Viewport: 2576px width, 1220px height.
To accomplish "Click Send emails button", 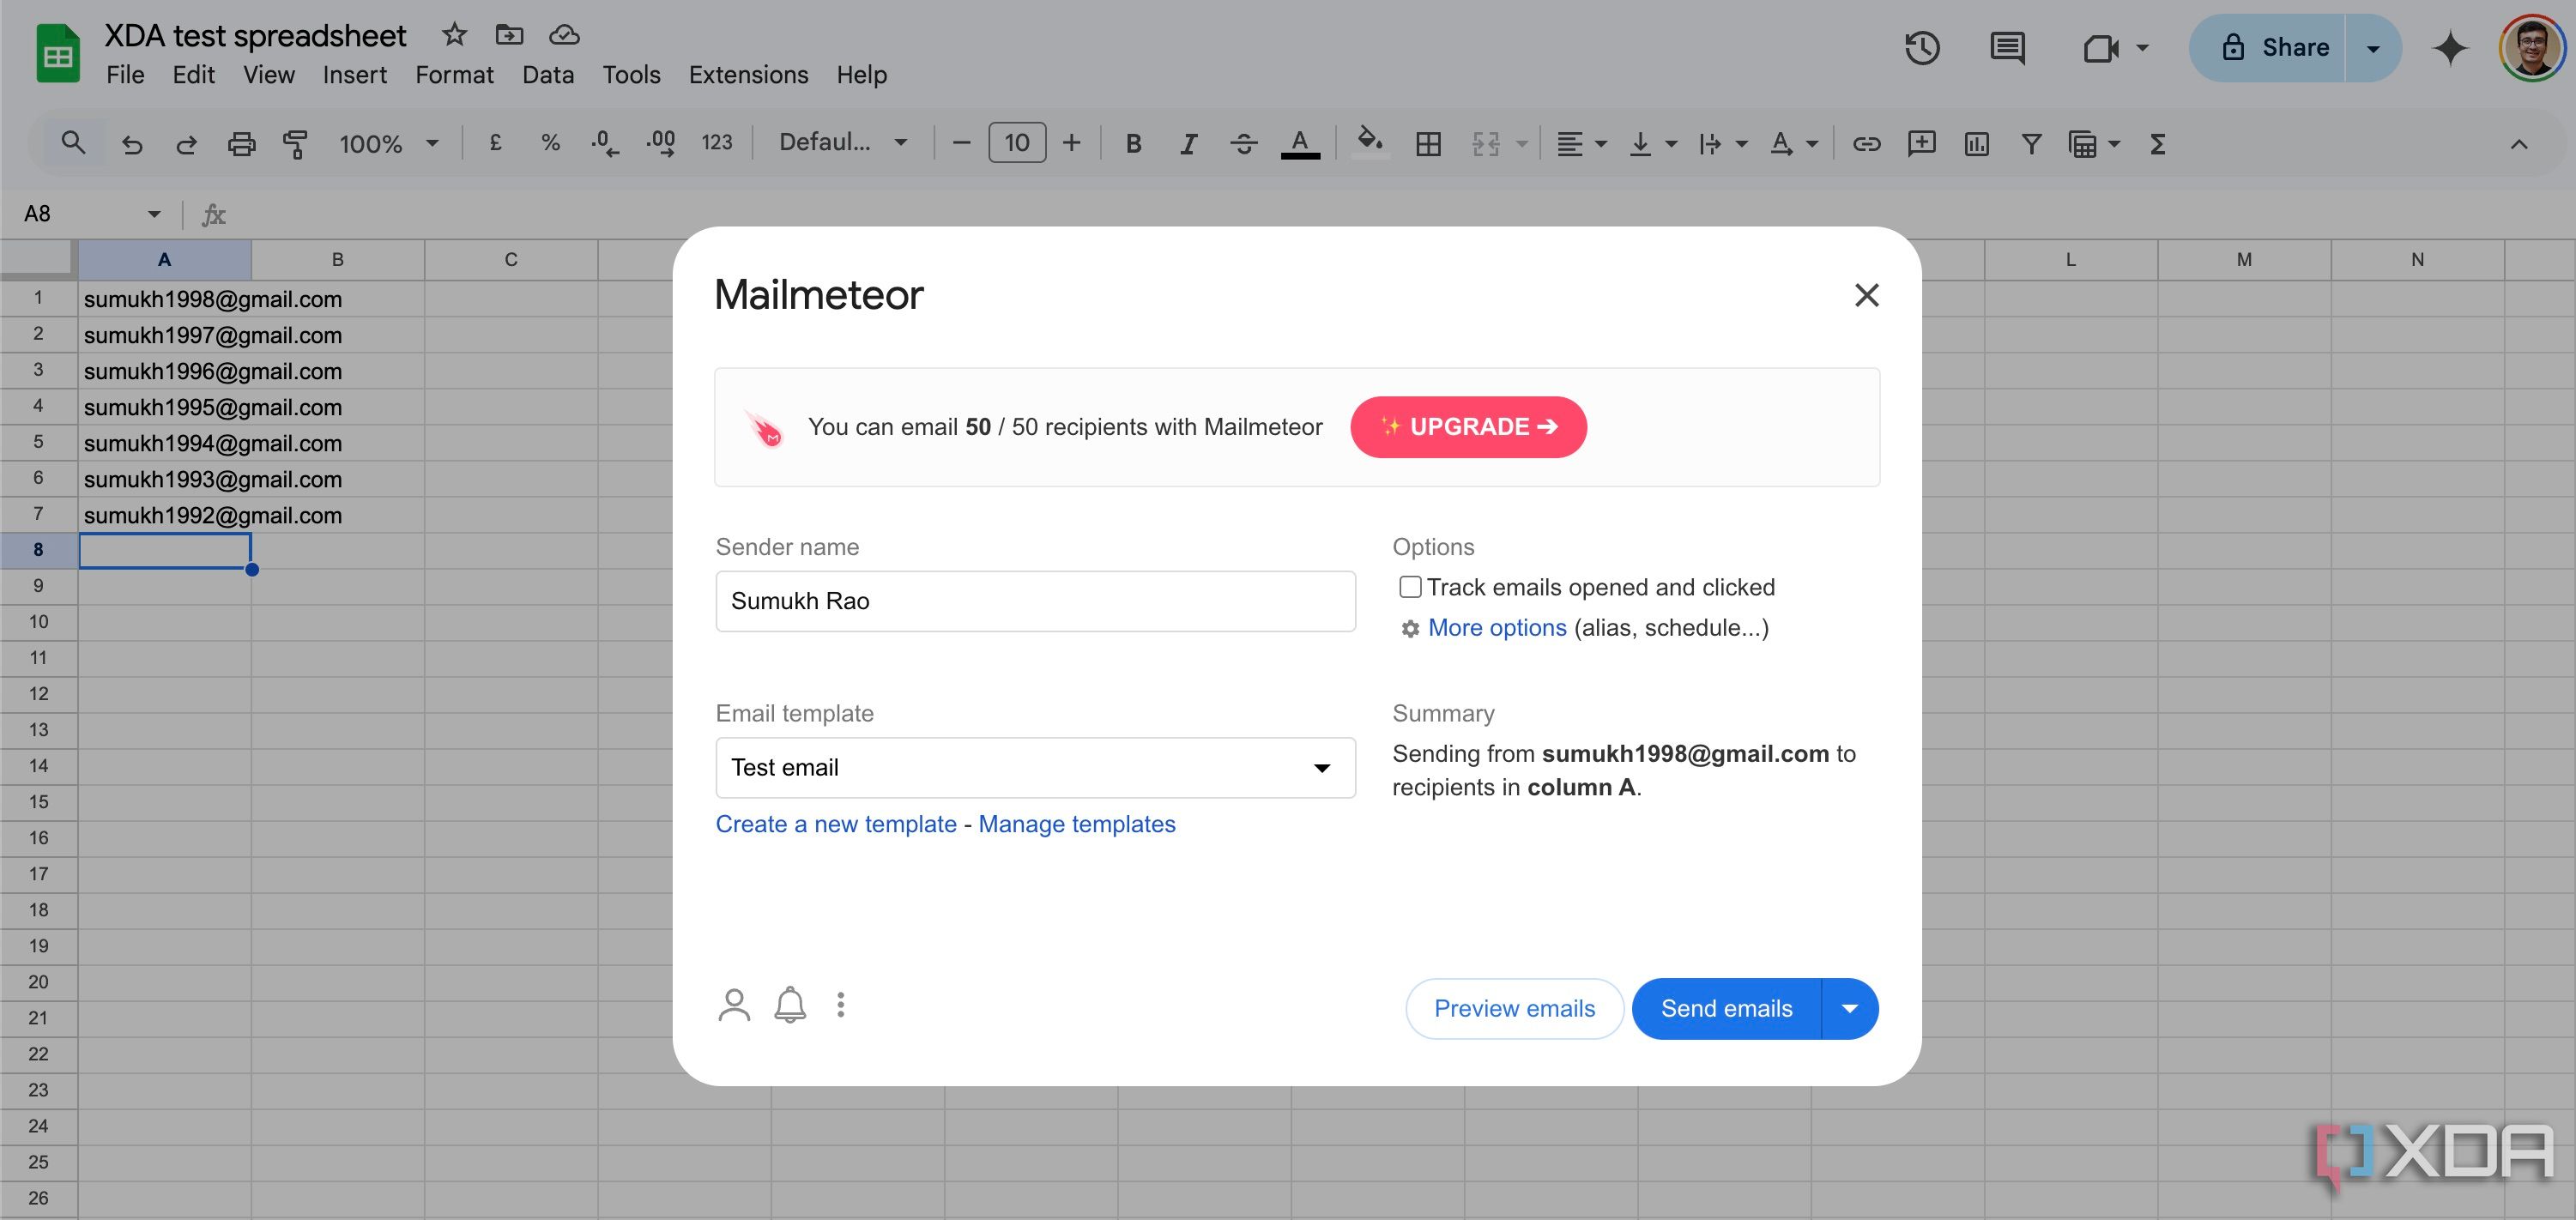I will pyautogui.click(x=1726, y=1008).
